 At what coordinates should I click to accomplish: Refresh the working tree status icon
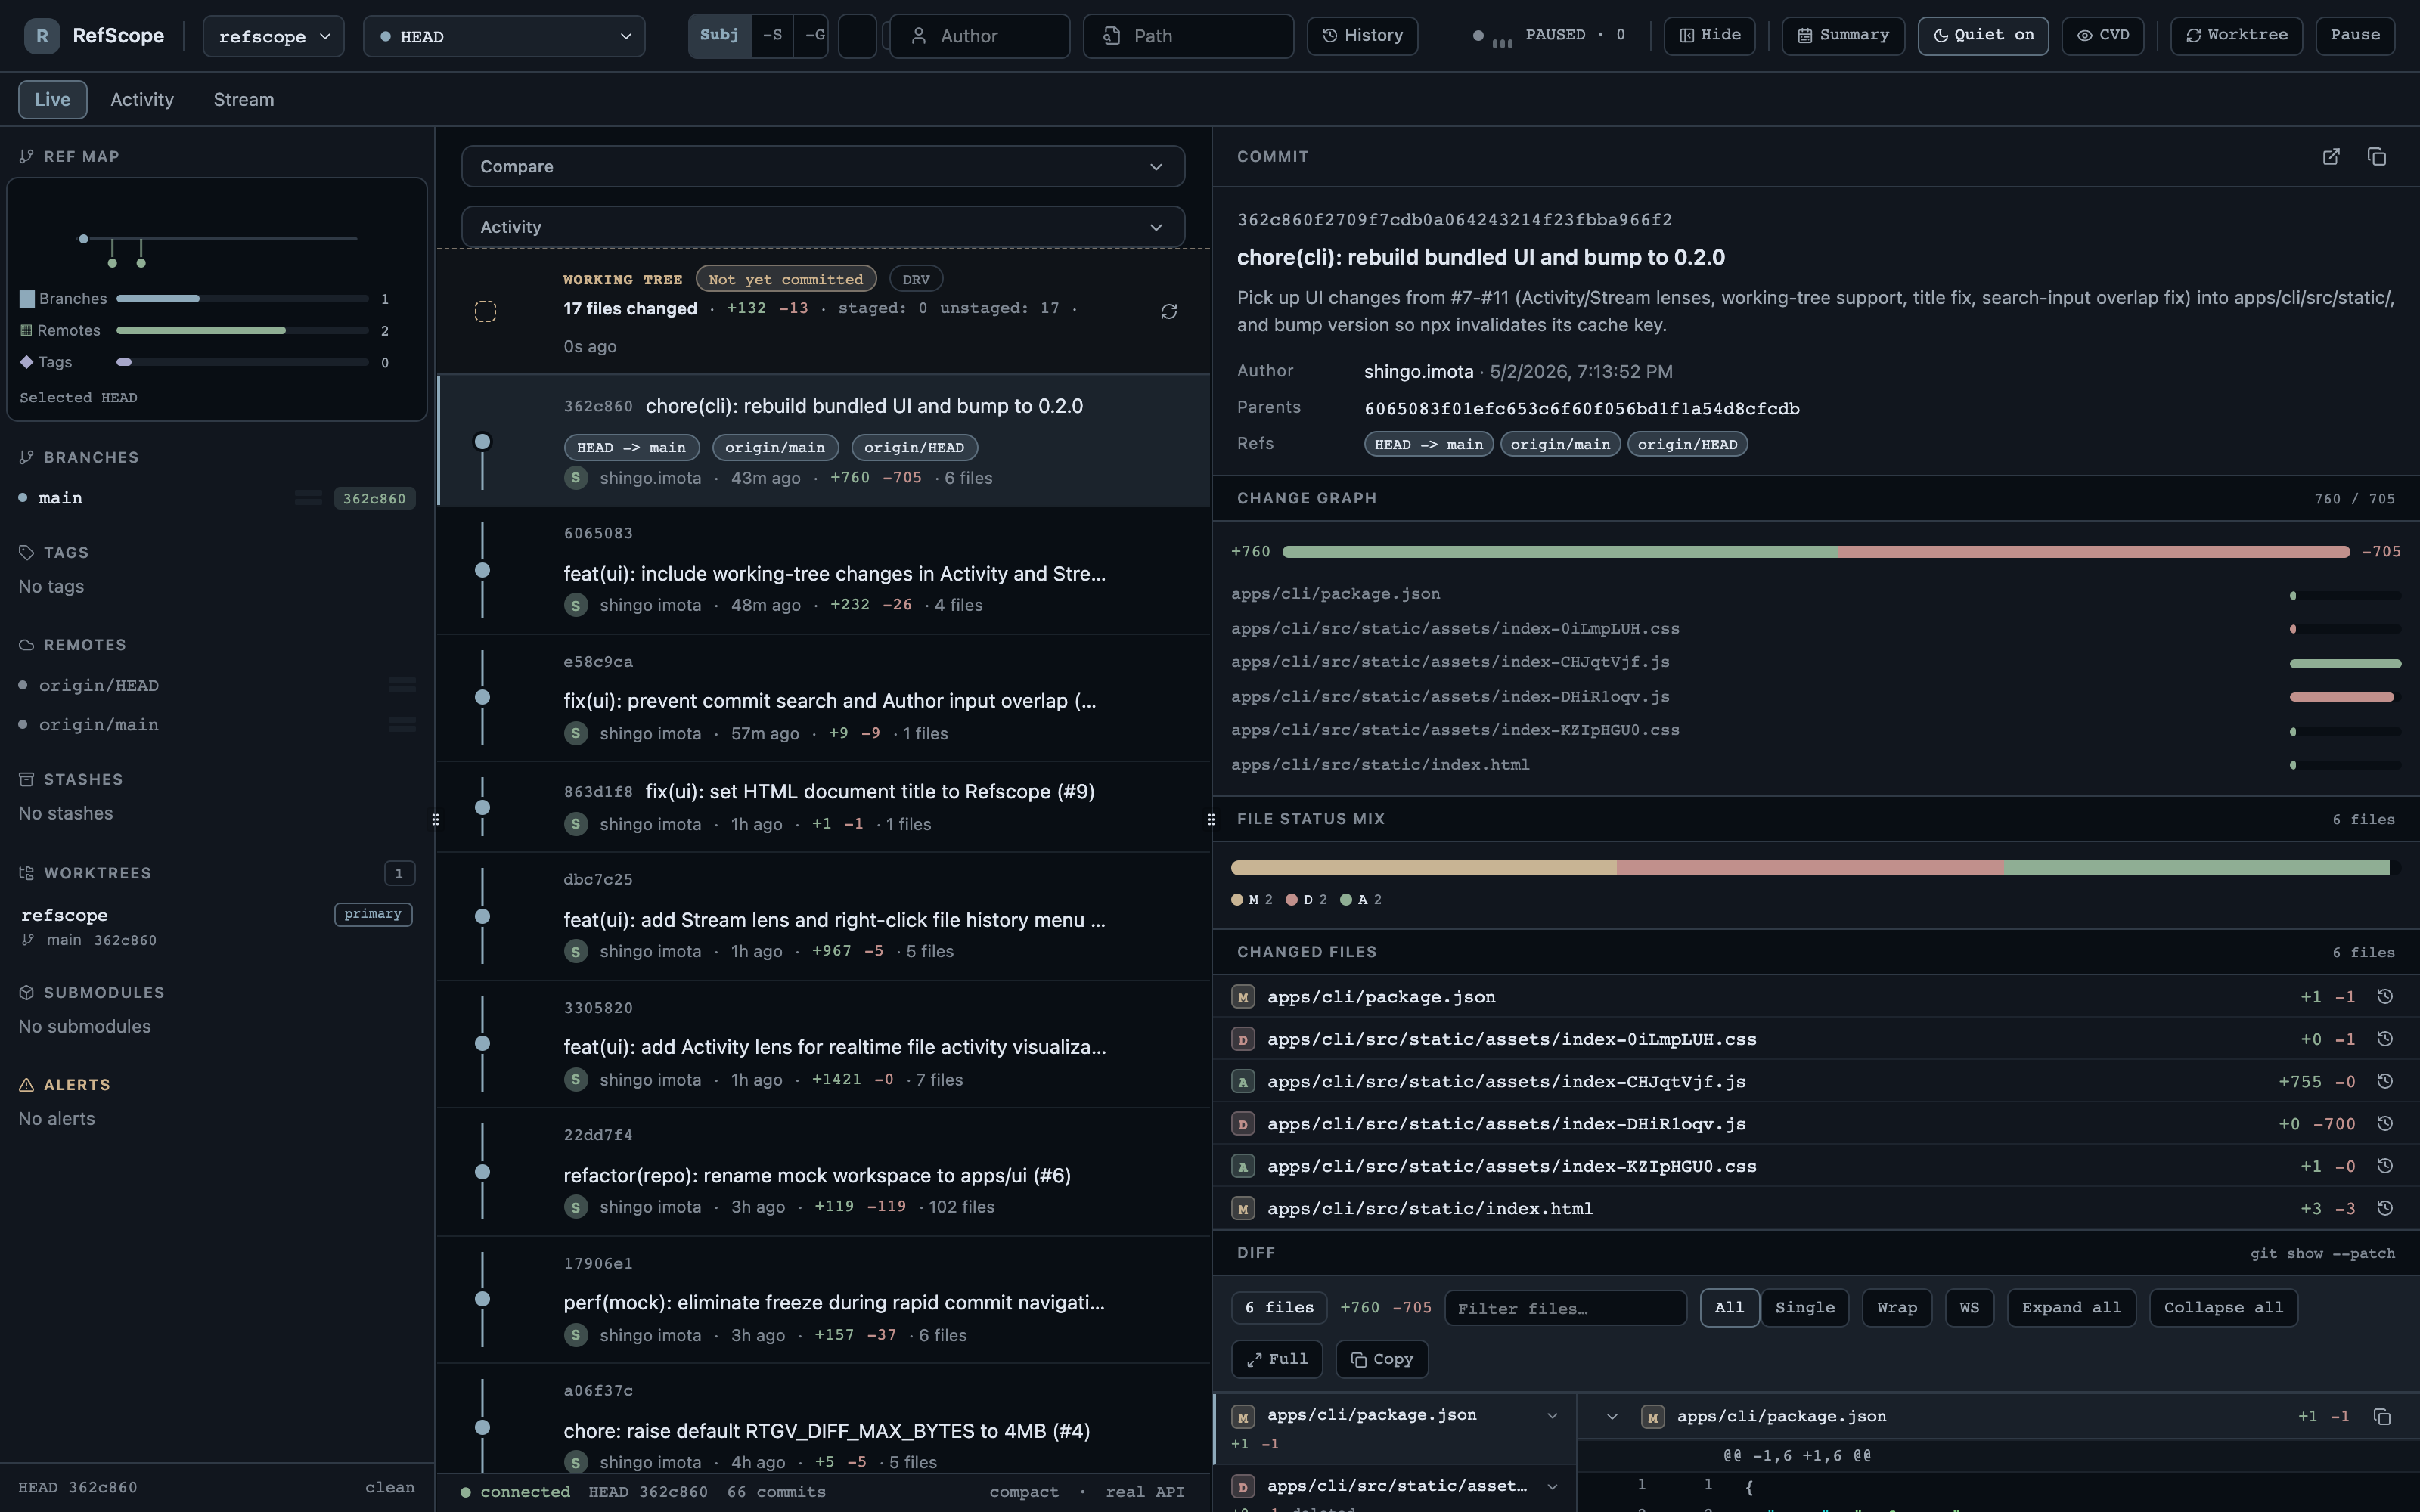click(x=1168, y=312)
